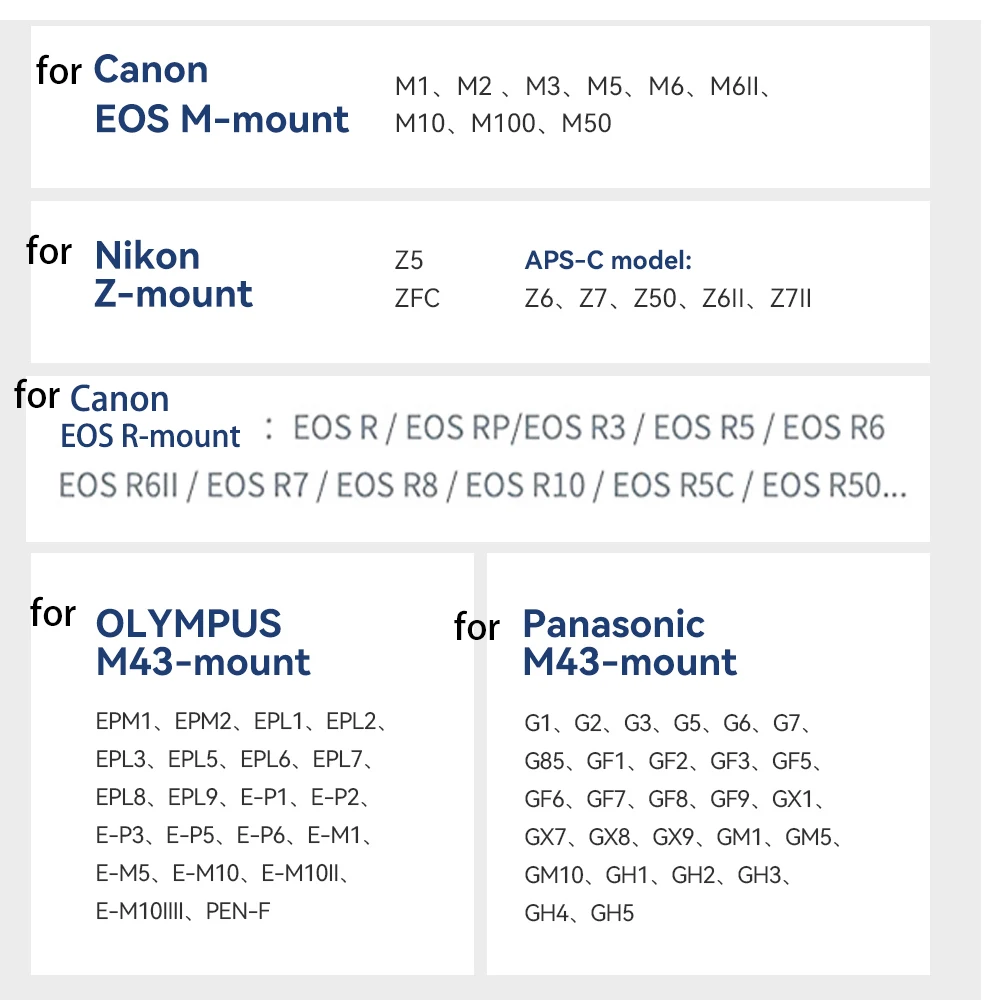Select the ZFC model text
The width and height of the screenshot is (1000, 1000).
(417, 298)
